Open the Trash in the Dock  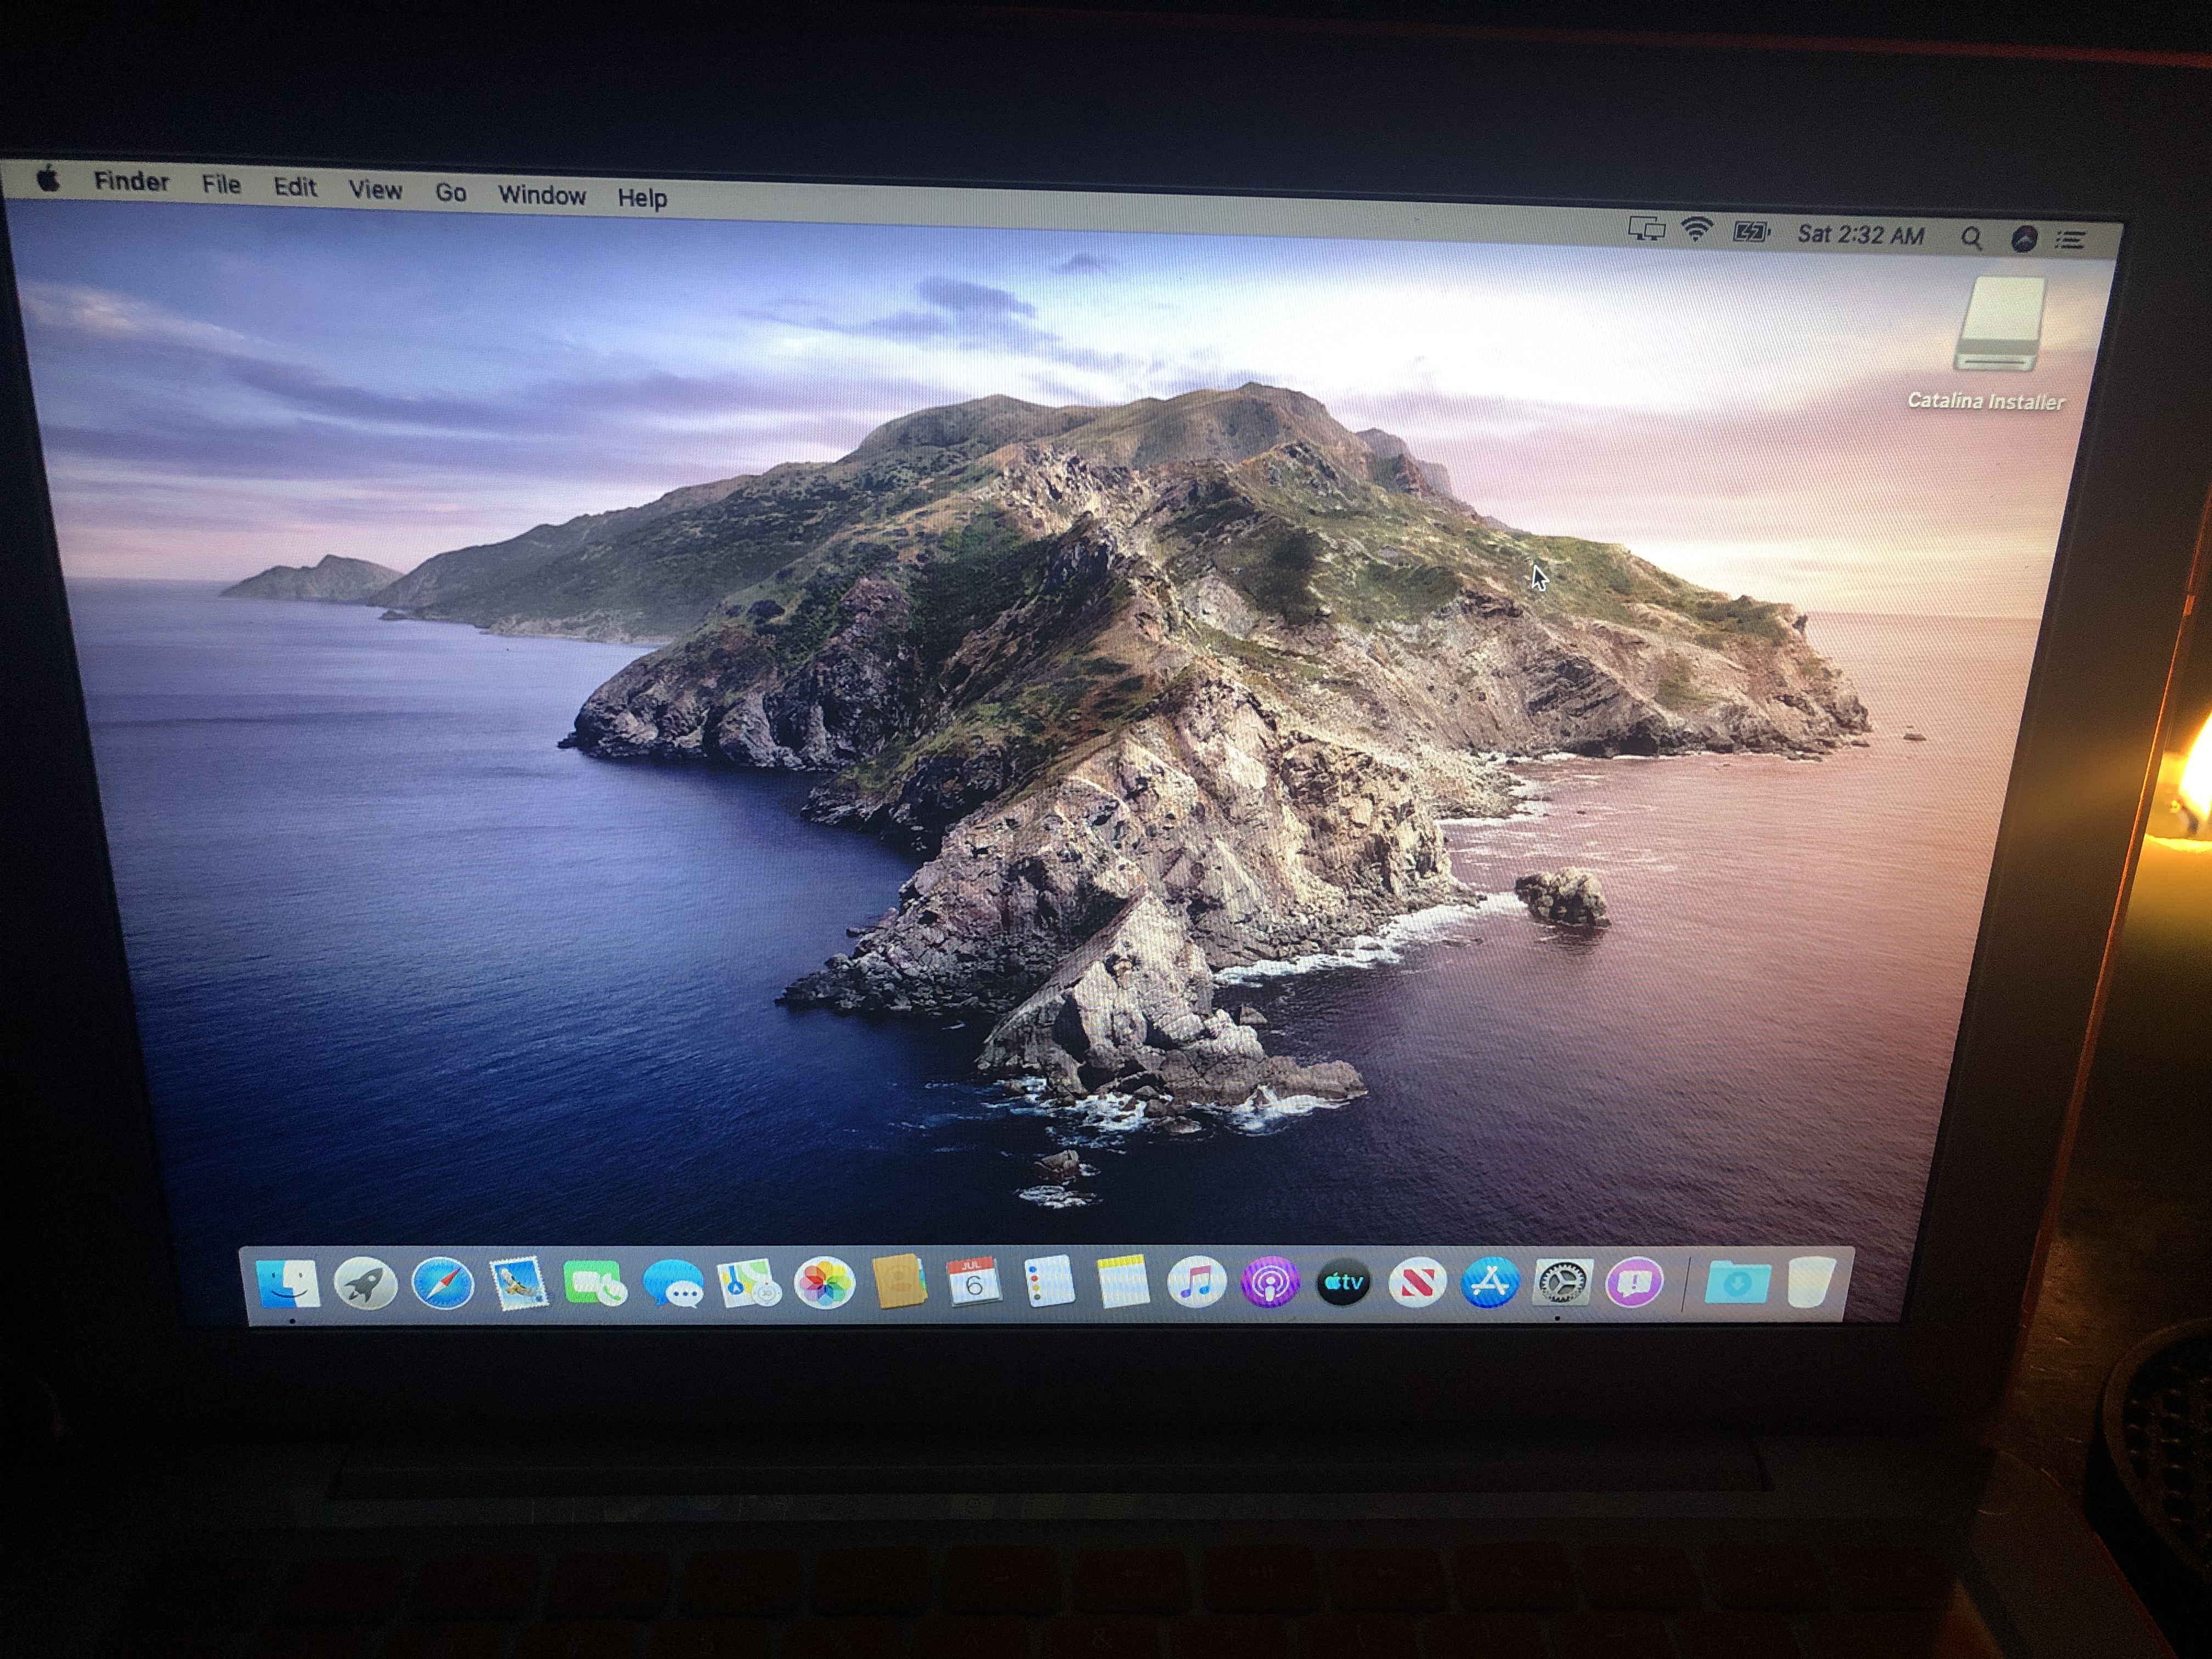[1811, 1281]
